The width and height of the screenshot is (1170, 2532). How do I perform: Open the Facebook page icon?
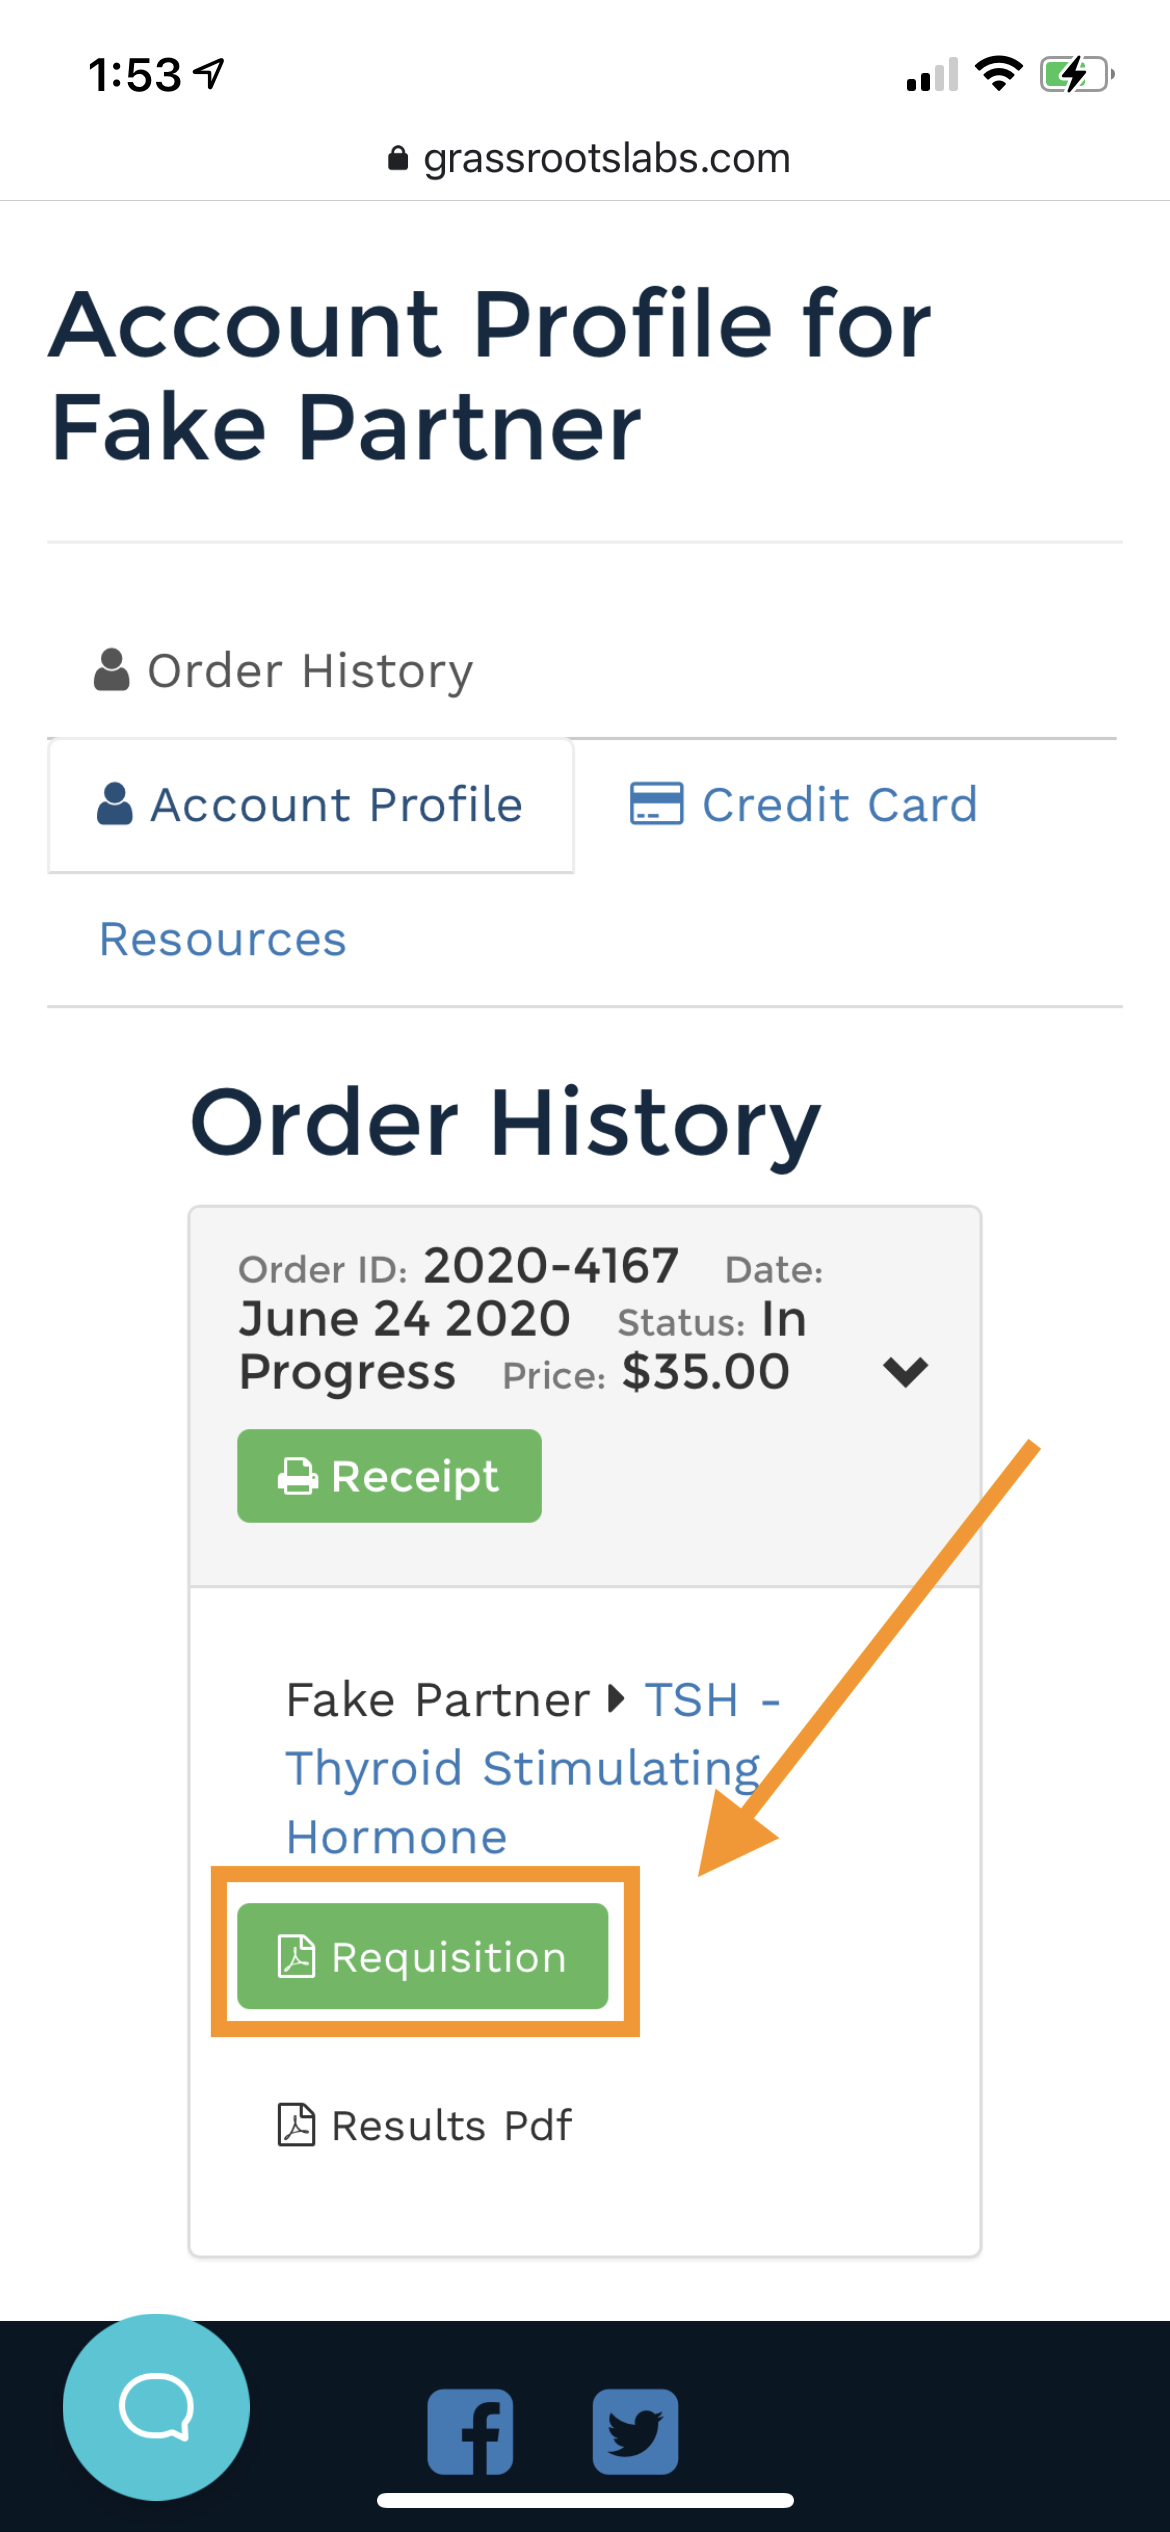pyautogui.click(x=471, y=2432)
